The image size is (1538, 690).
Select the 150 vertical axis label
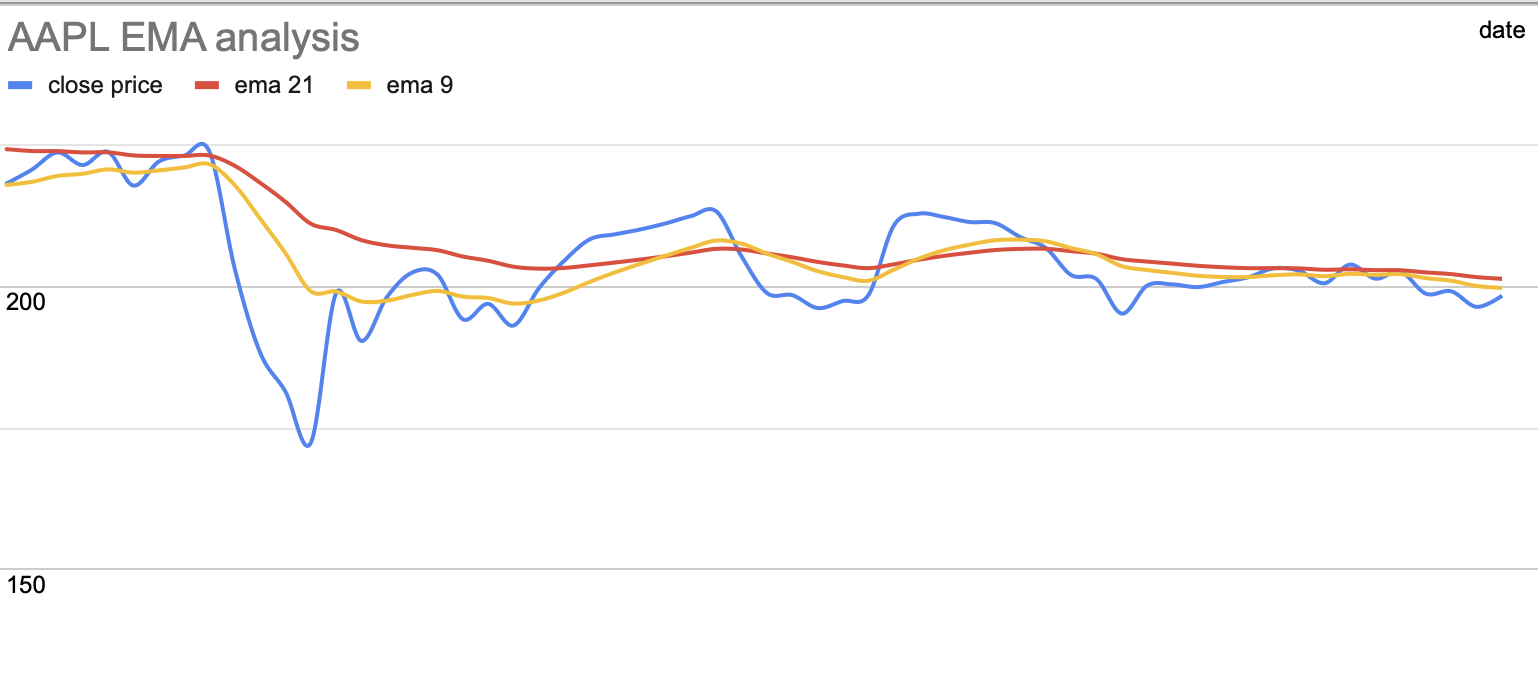(x=26, y=585)
